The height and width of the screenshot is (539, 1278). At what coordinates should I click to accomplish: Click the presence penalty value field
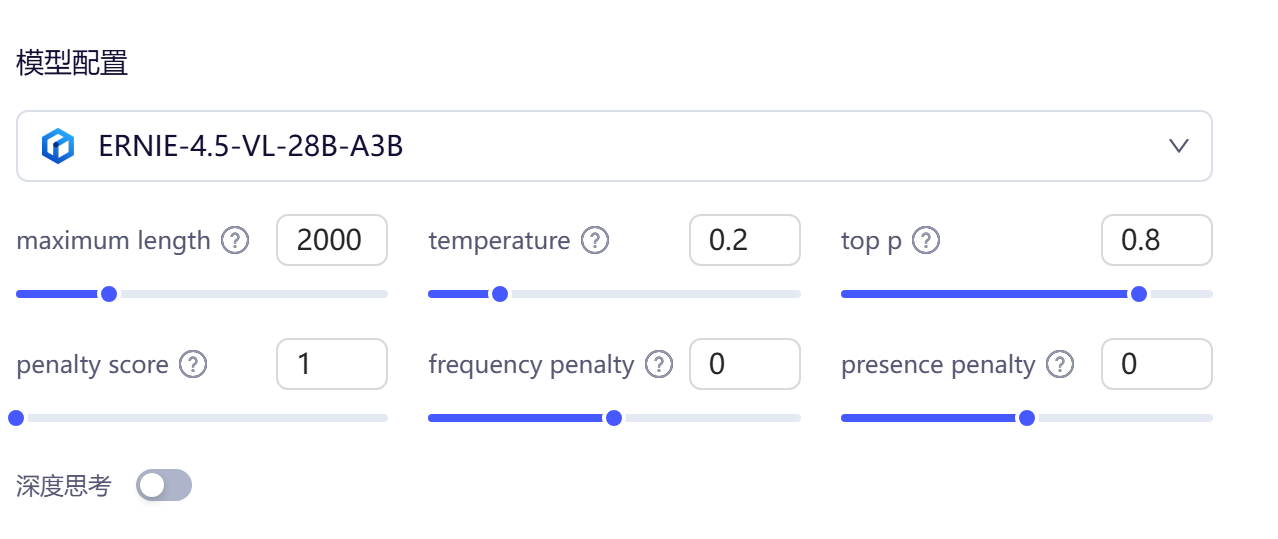click(1157, 364)
